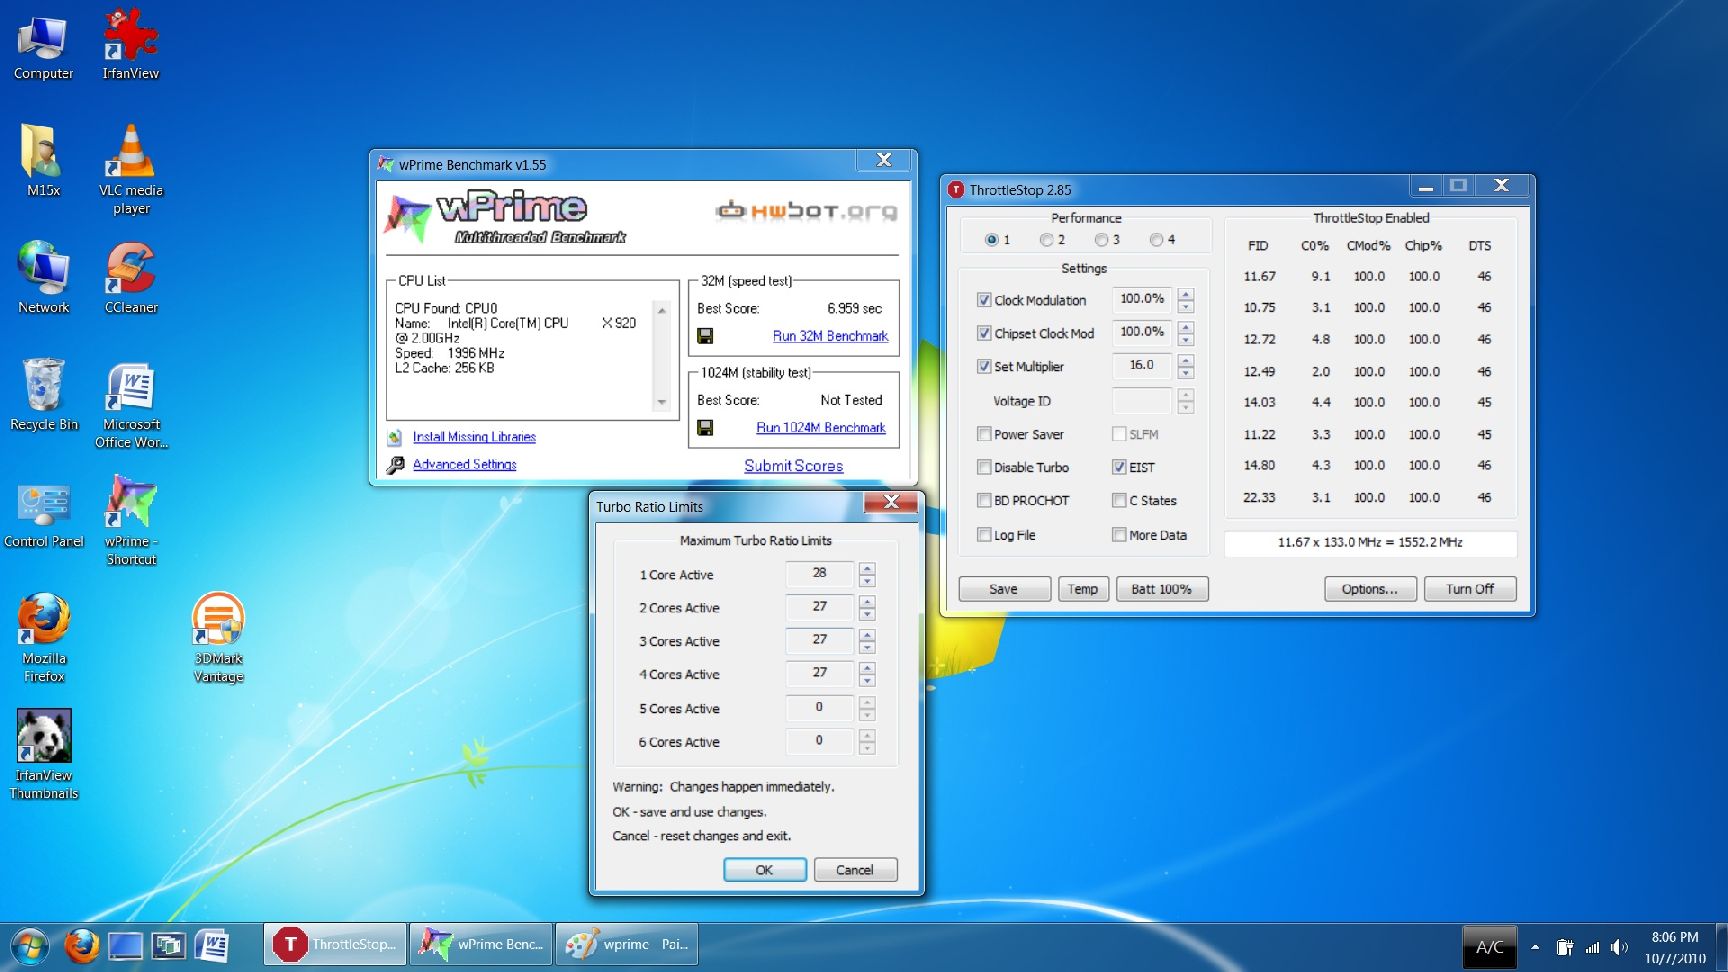
Task: Click the save icon for 1024M score
Action: [705, 428]
